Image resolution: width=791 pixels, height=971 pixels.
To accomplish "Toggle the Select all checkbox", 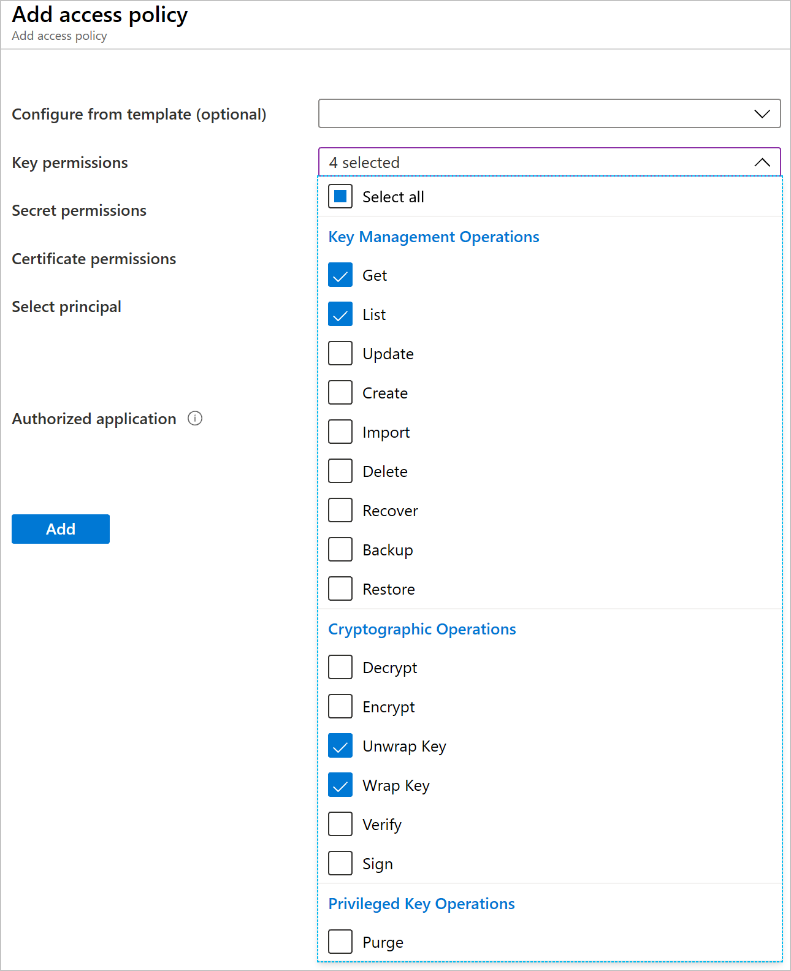I will (341, 197).
